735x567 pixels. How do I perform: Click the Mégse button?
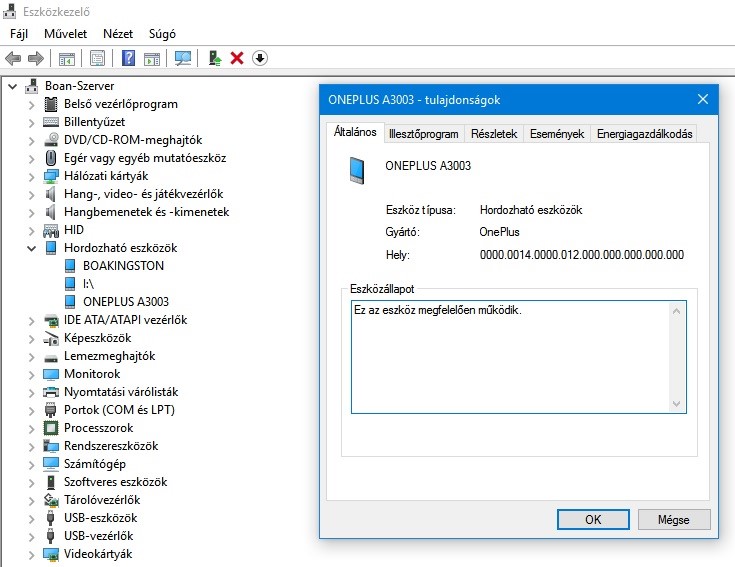click(674, 520)
